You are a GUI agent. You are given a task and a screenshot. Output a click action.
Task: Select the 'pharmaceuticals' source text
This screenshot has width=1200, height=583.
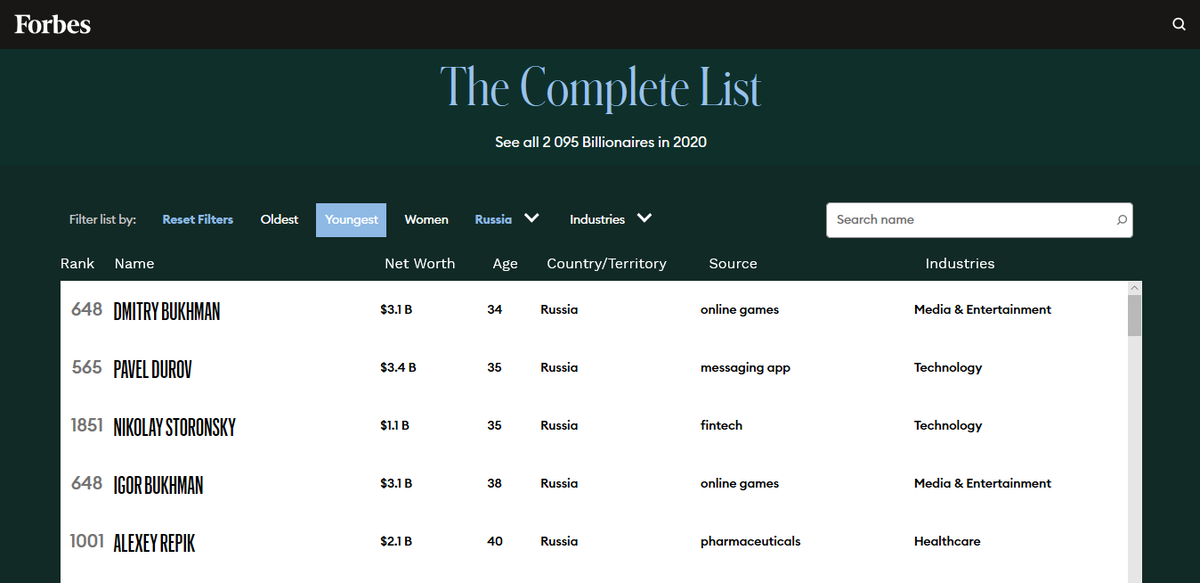tap(750, 542)
